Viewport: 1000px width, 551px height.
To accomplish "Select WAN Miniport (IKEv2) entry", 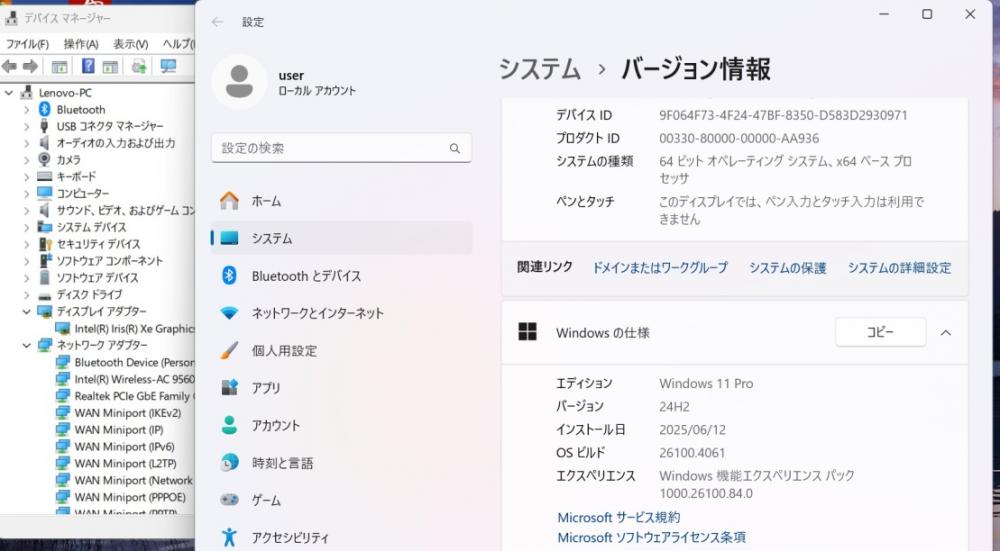I will pos(128,413).
